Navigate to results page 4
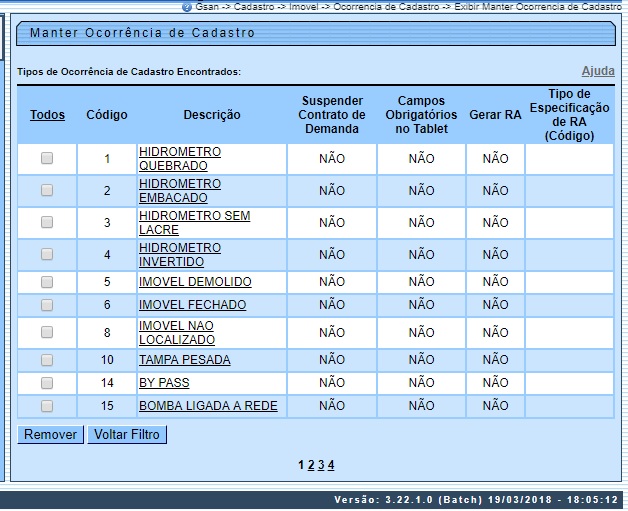628x511 pixels. [331, 465]
